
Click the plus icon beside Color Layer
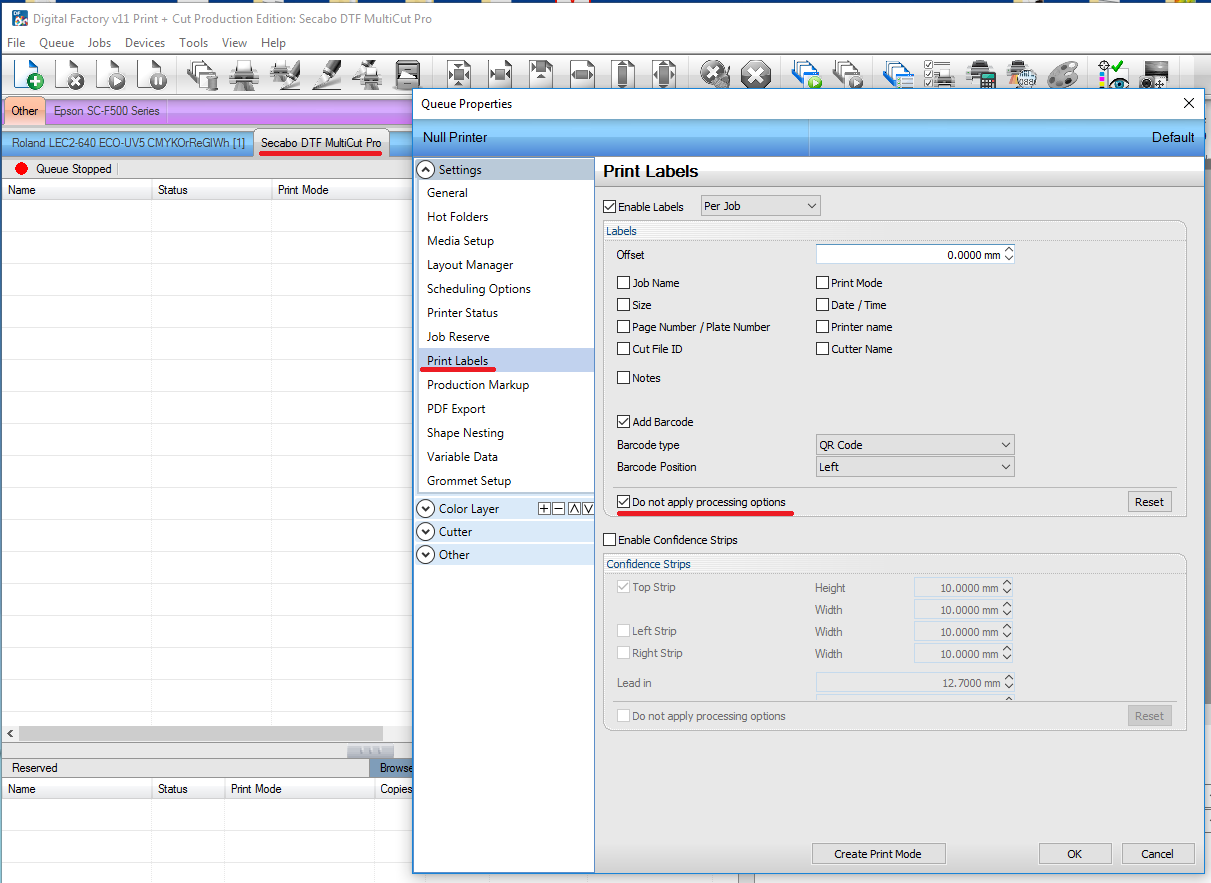coord(544,509)
